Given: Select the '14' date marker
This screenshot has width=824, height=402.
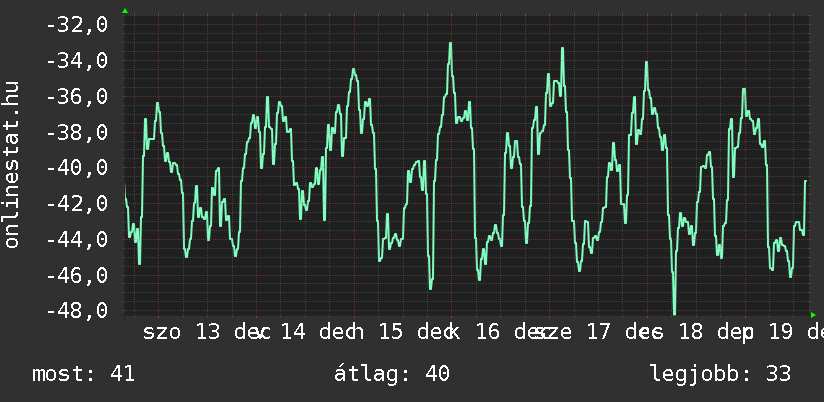Looking at the screenshot, I should tap(293, 333).
